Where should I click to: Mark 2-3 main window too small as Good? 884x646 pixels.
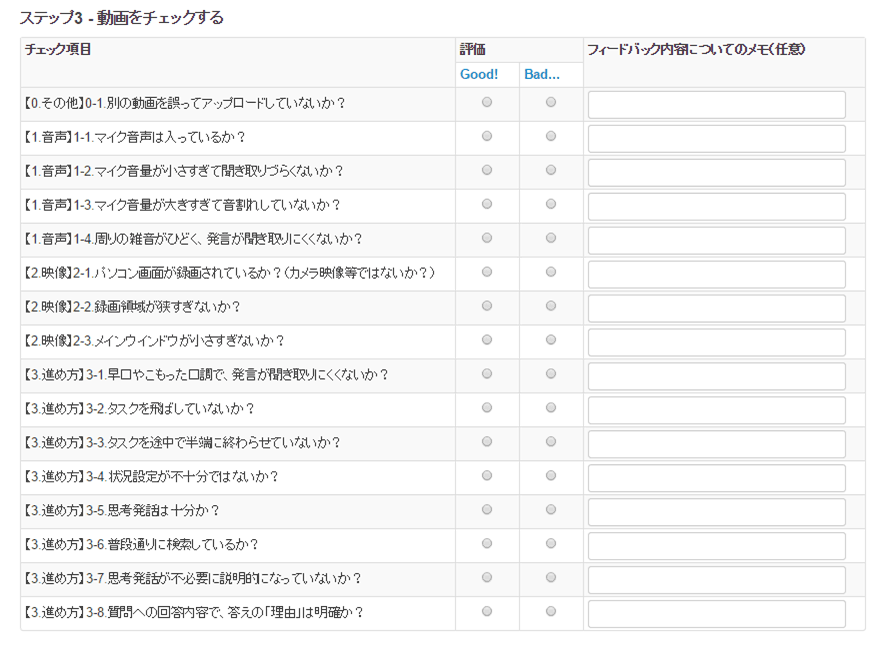coord(487,340)
